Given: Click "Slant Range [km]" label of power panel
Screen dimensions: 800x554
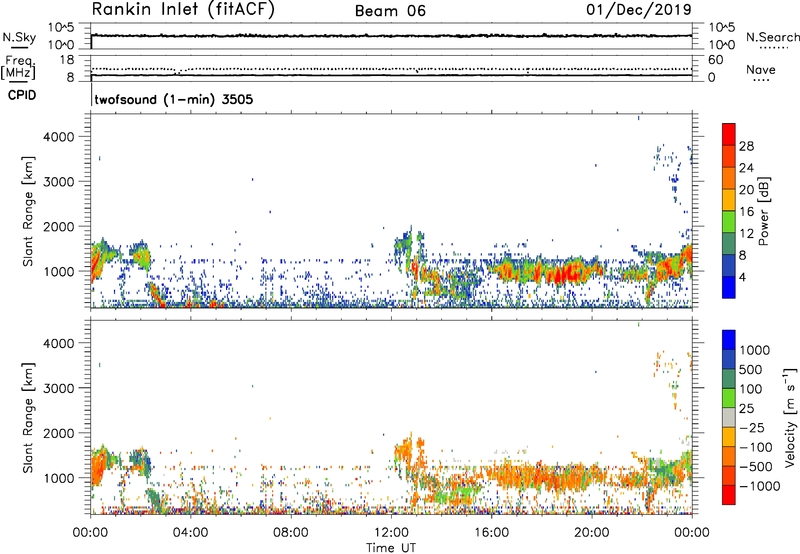Looking at the screenshot, I should point(28,211).
